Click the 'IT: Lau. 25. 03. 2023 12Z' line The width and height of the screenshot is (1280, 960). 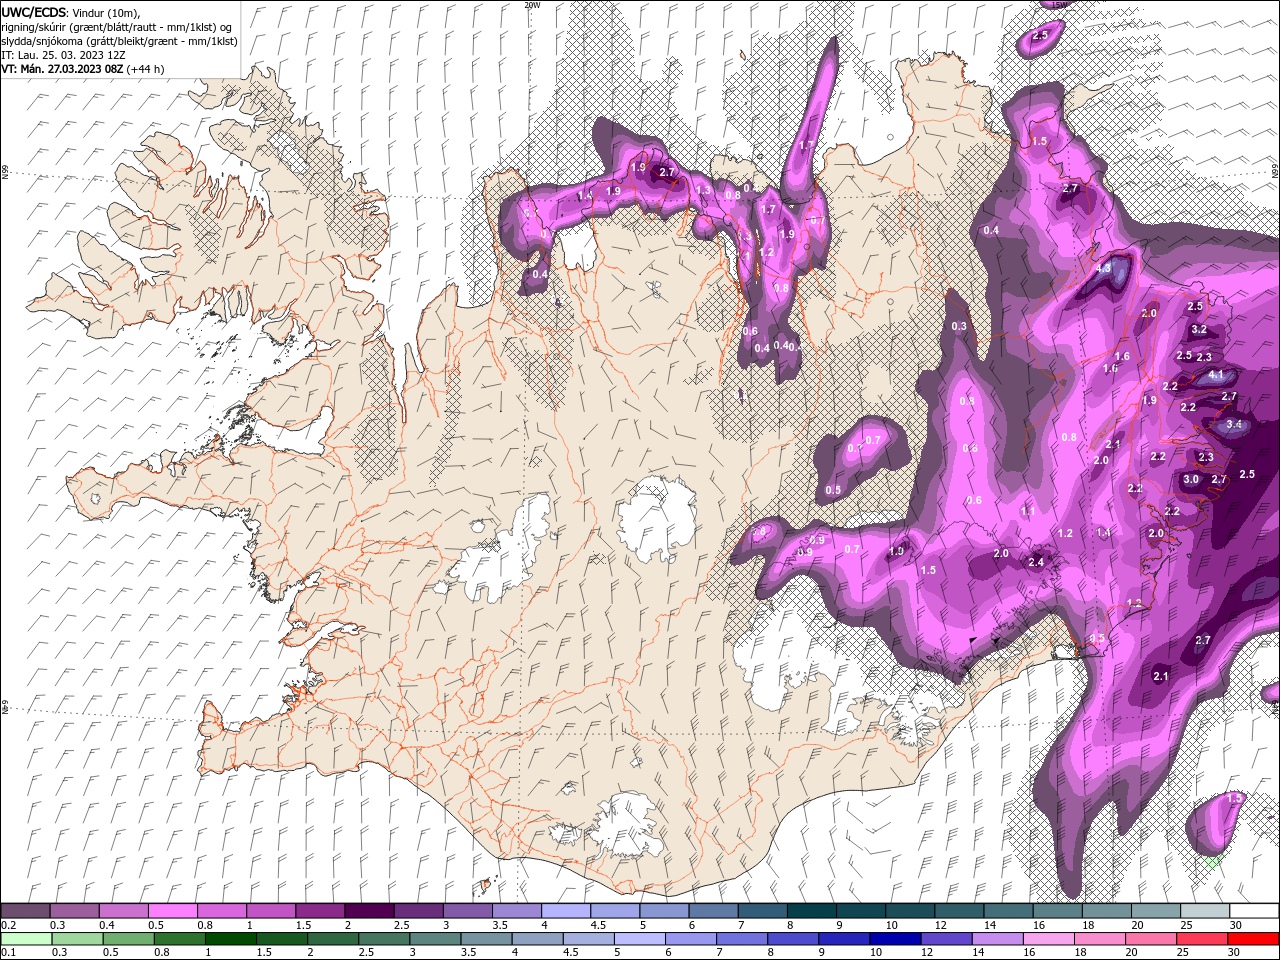[61, 55]
